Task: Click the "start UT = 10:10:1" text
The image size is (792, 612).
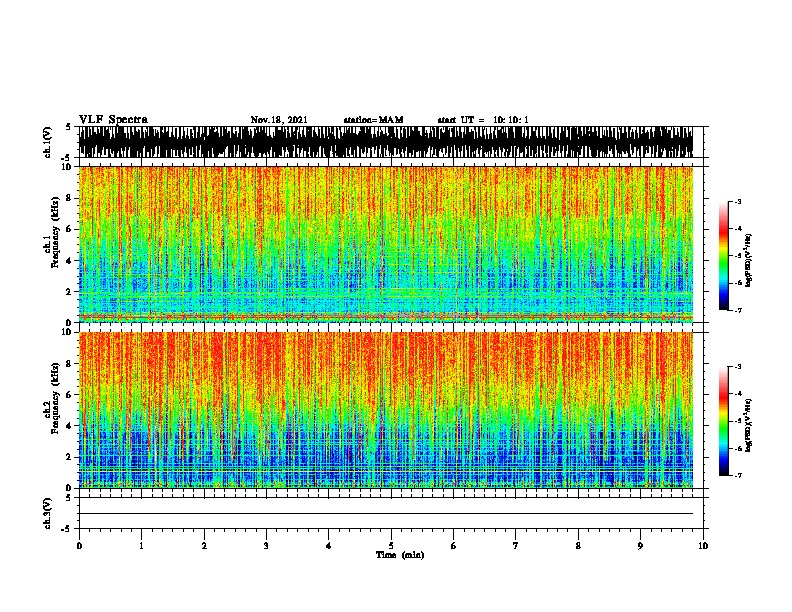Action: [x=483, y=120]
